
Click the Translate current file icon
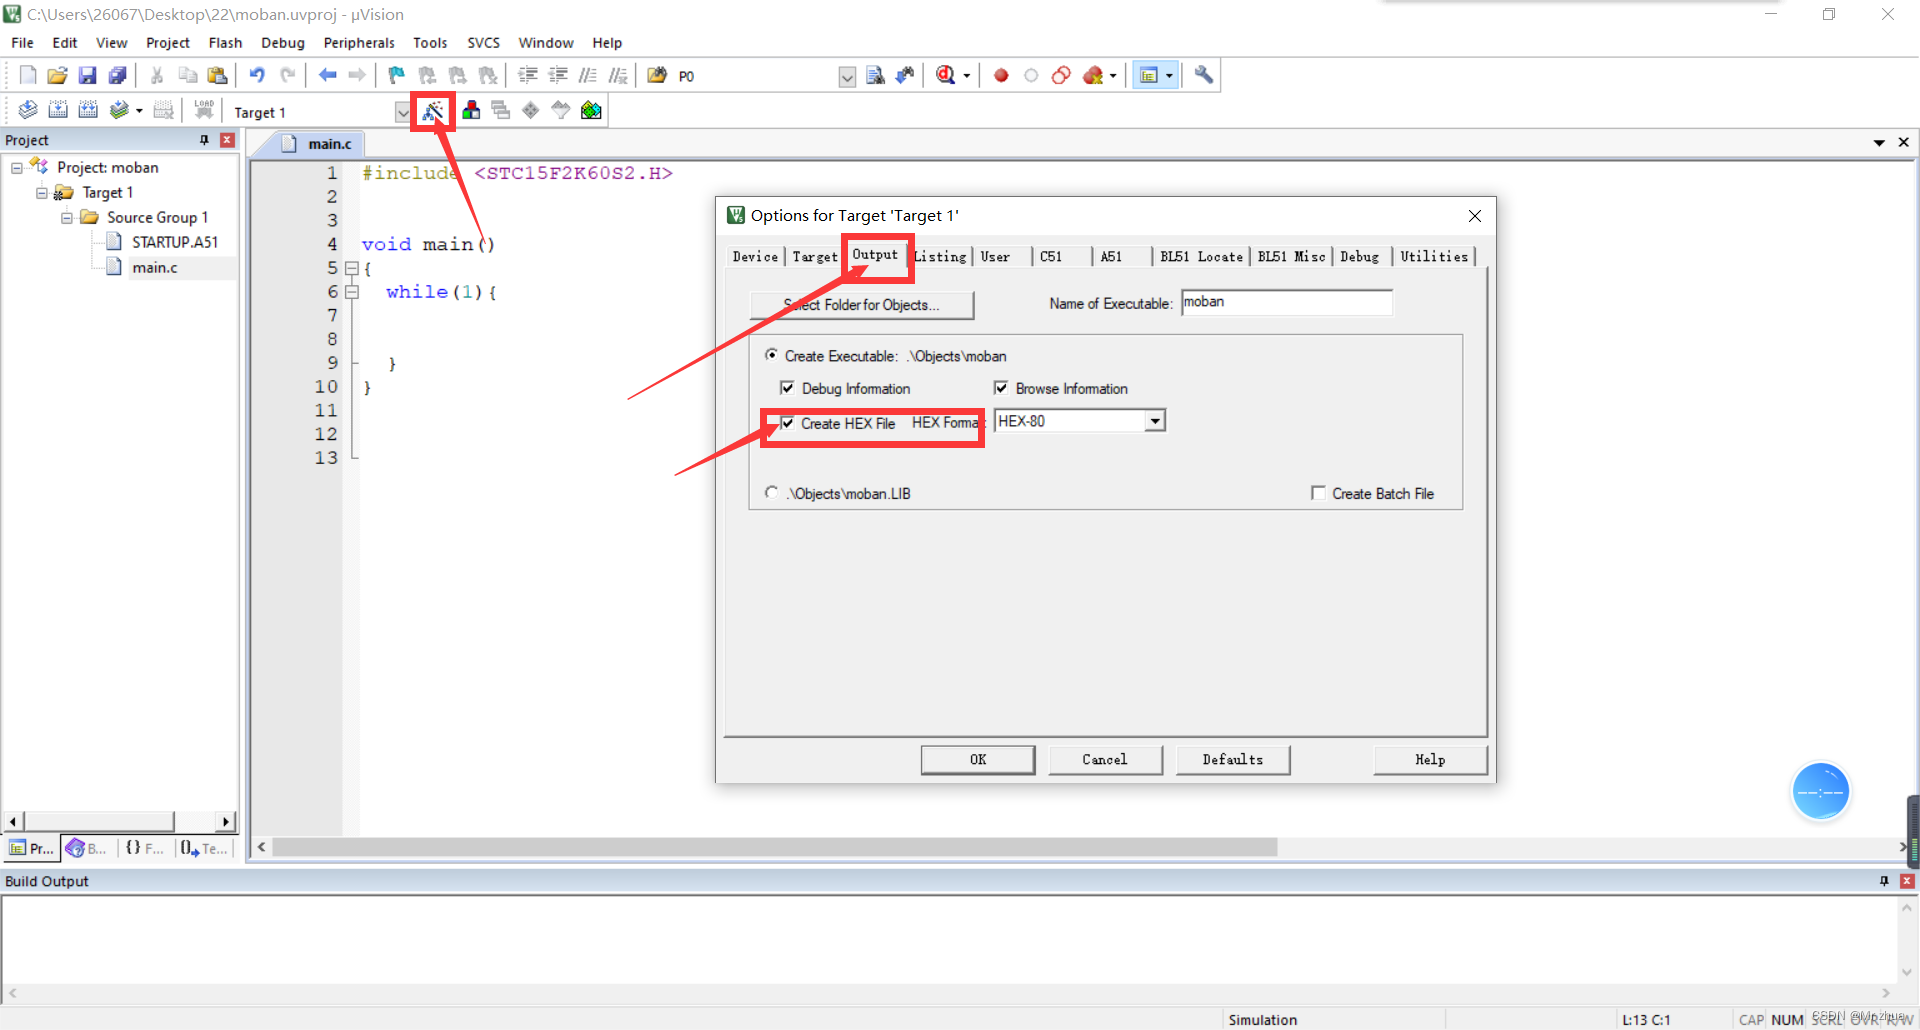point(28,110)
